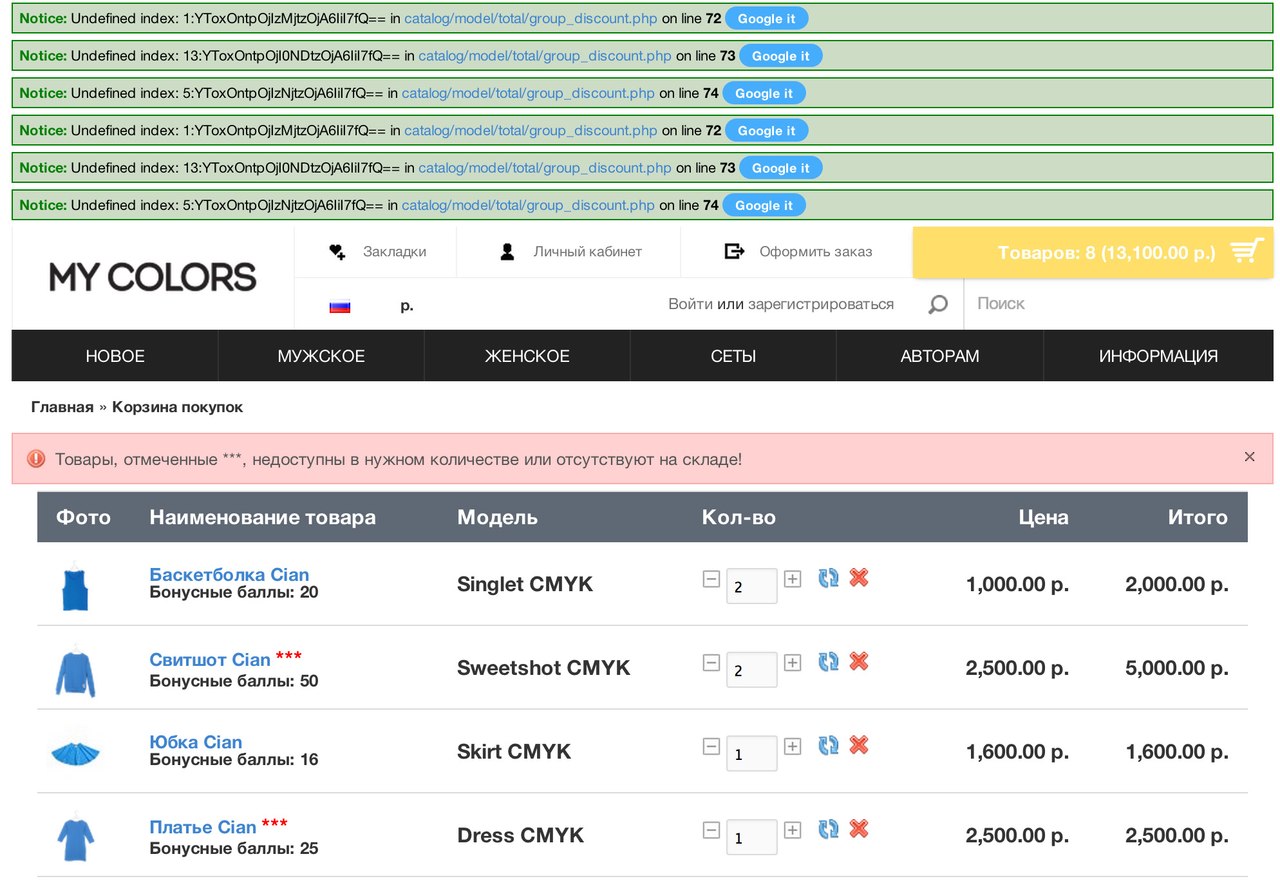The width and height of the screenshot is (1280, 890).
Task: Remove Баскетболка Cian from cart
Action: click(x=859, y=577)
